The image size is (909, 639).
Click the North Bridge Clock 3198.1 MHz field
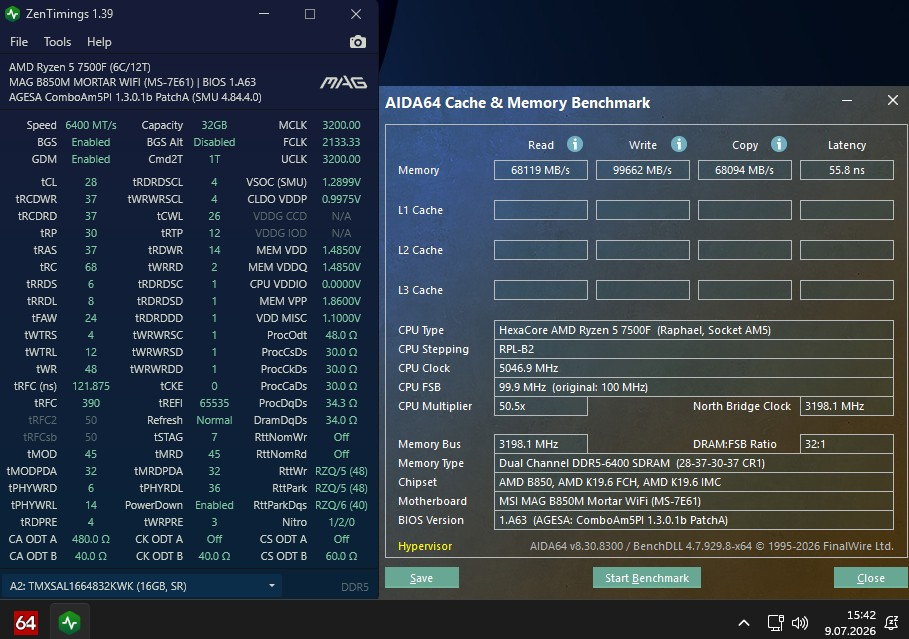coord(846,406)
